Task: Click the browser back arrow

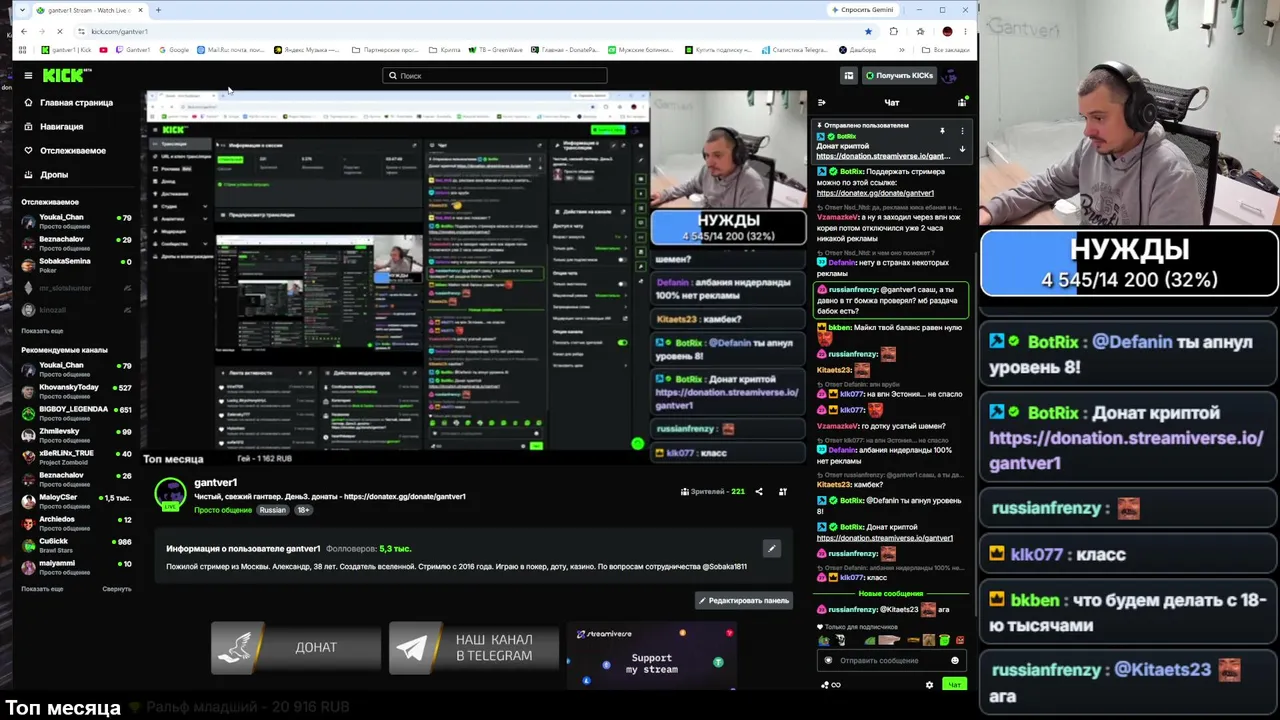Action: (x=23, y=31)
